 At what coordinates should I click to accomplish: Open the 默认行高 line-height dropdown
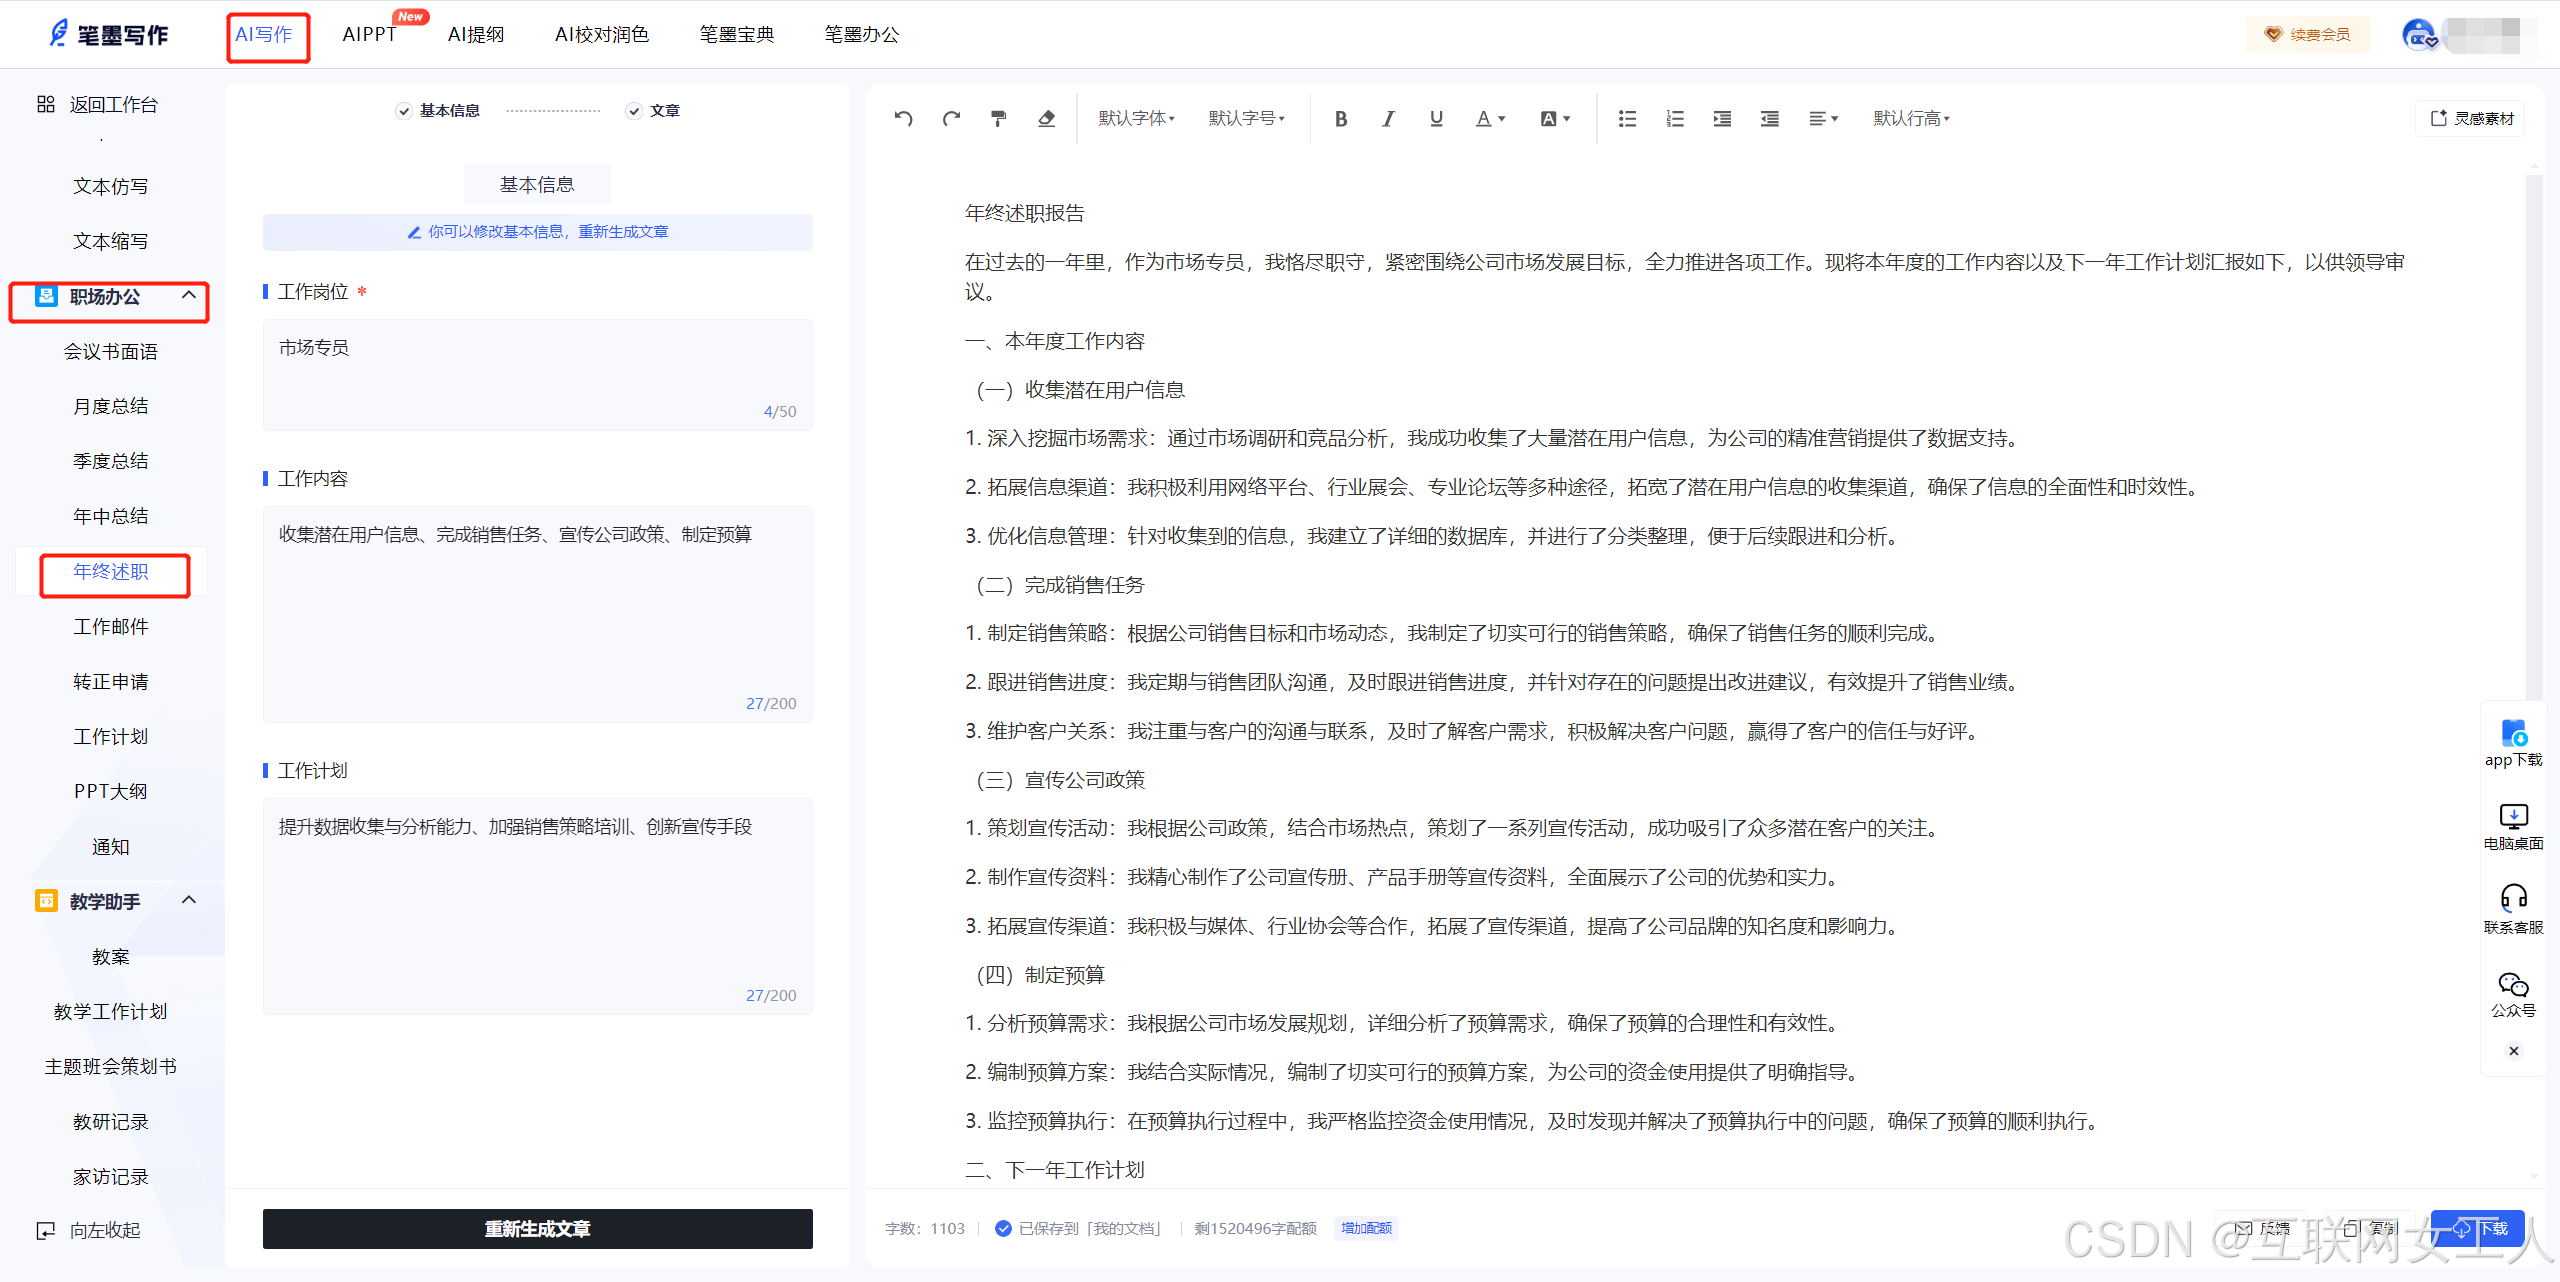point(1911,119)
